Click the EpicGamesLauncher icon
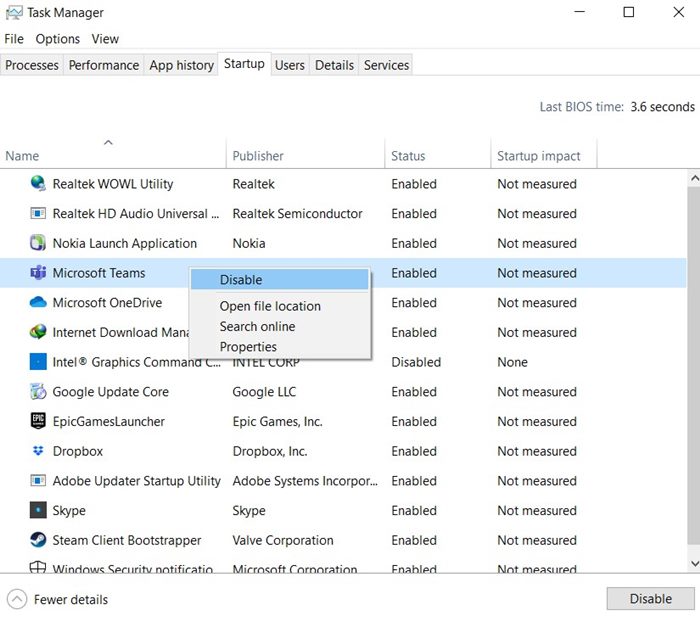Viewport: 700px width, 621px height. [38, 421]
